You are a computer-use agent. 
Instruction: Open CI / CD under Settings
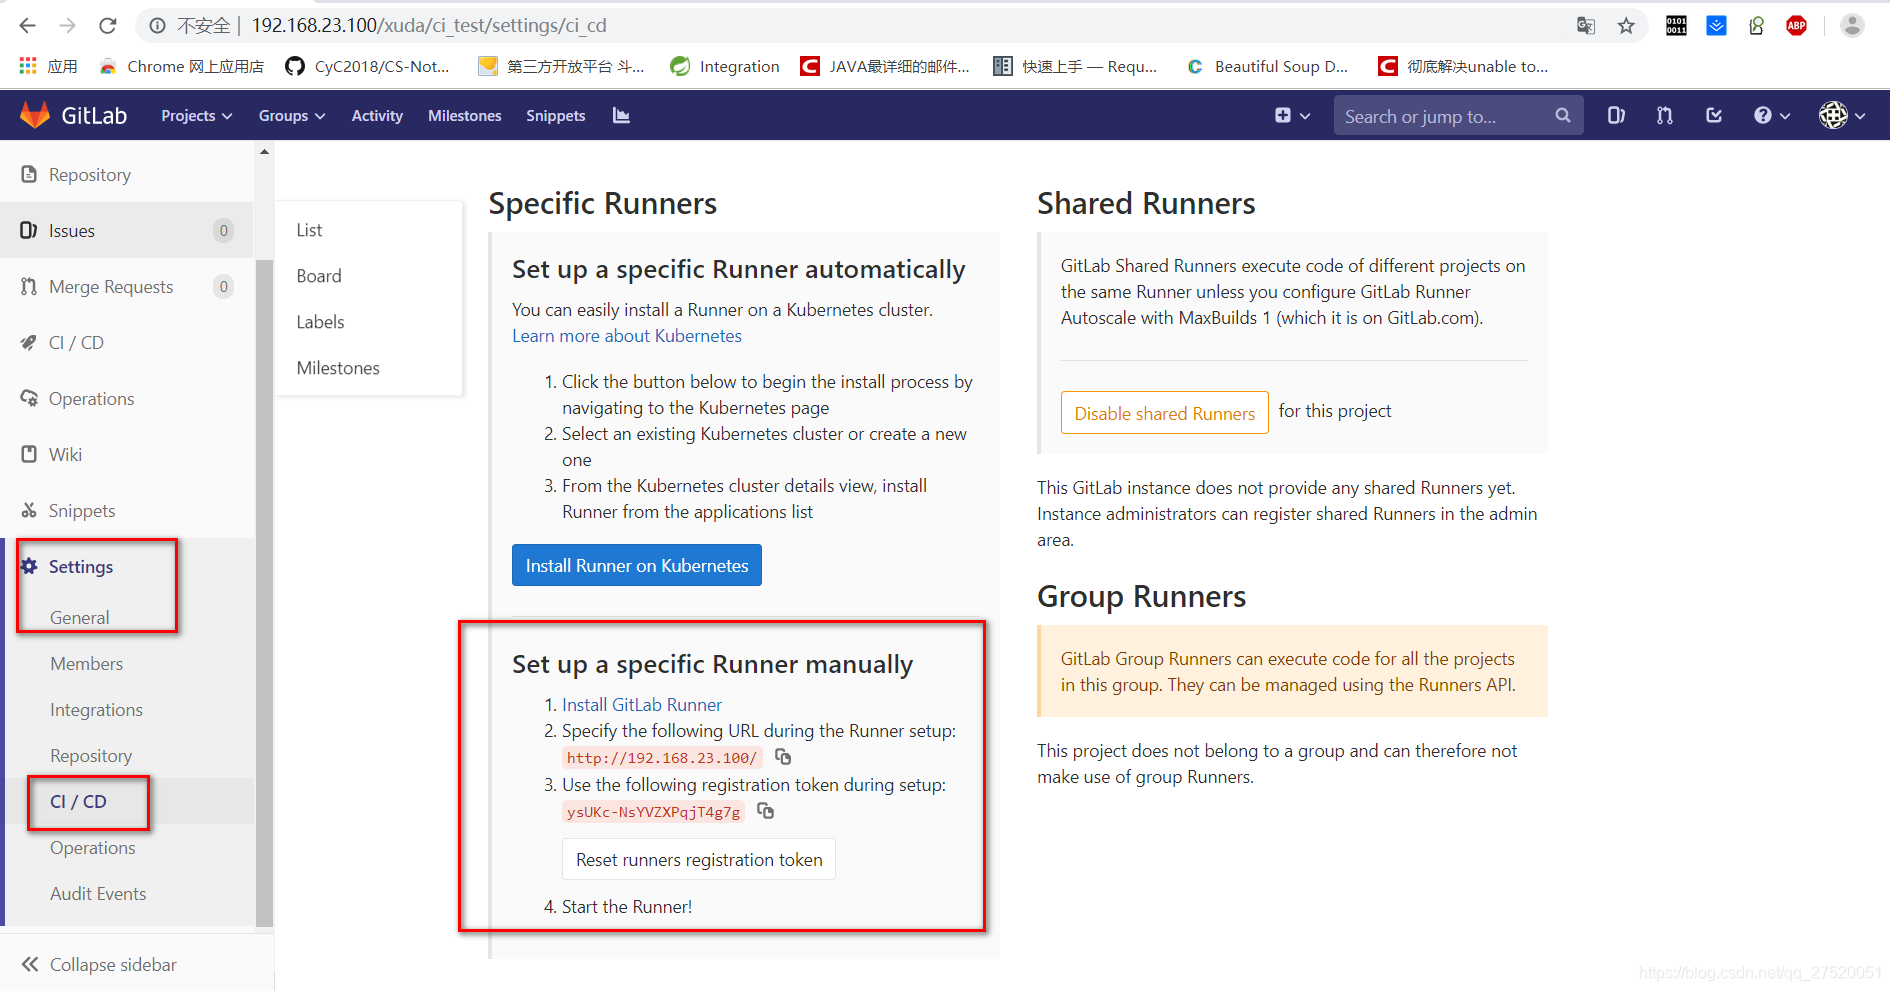tap(78, 802)
